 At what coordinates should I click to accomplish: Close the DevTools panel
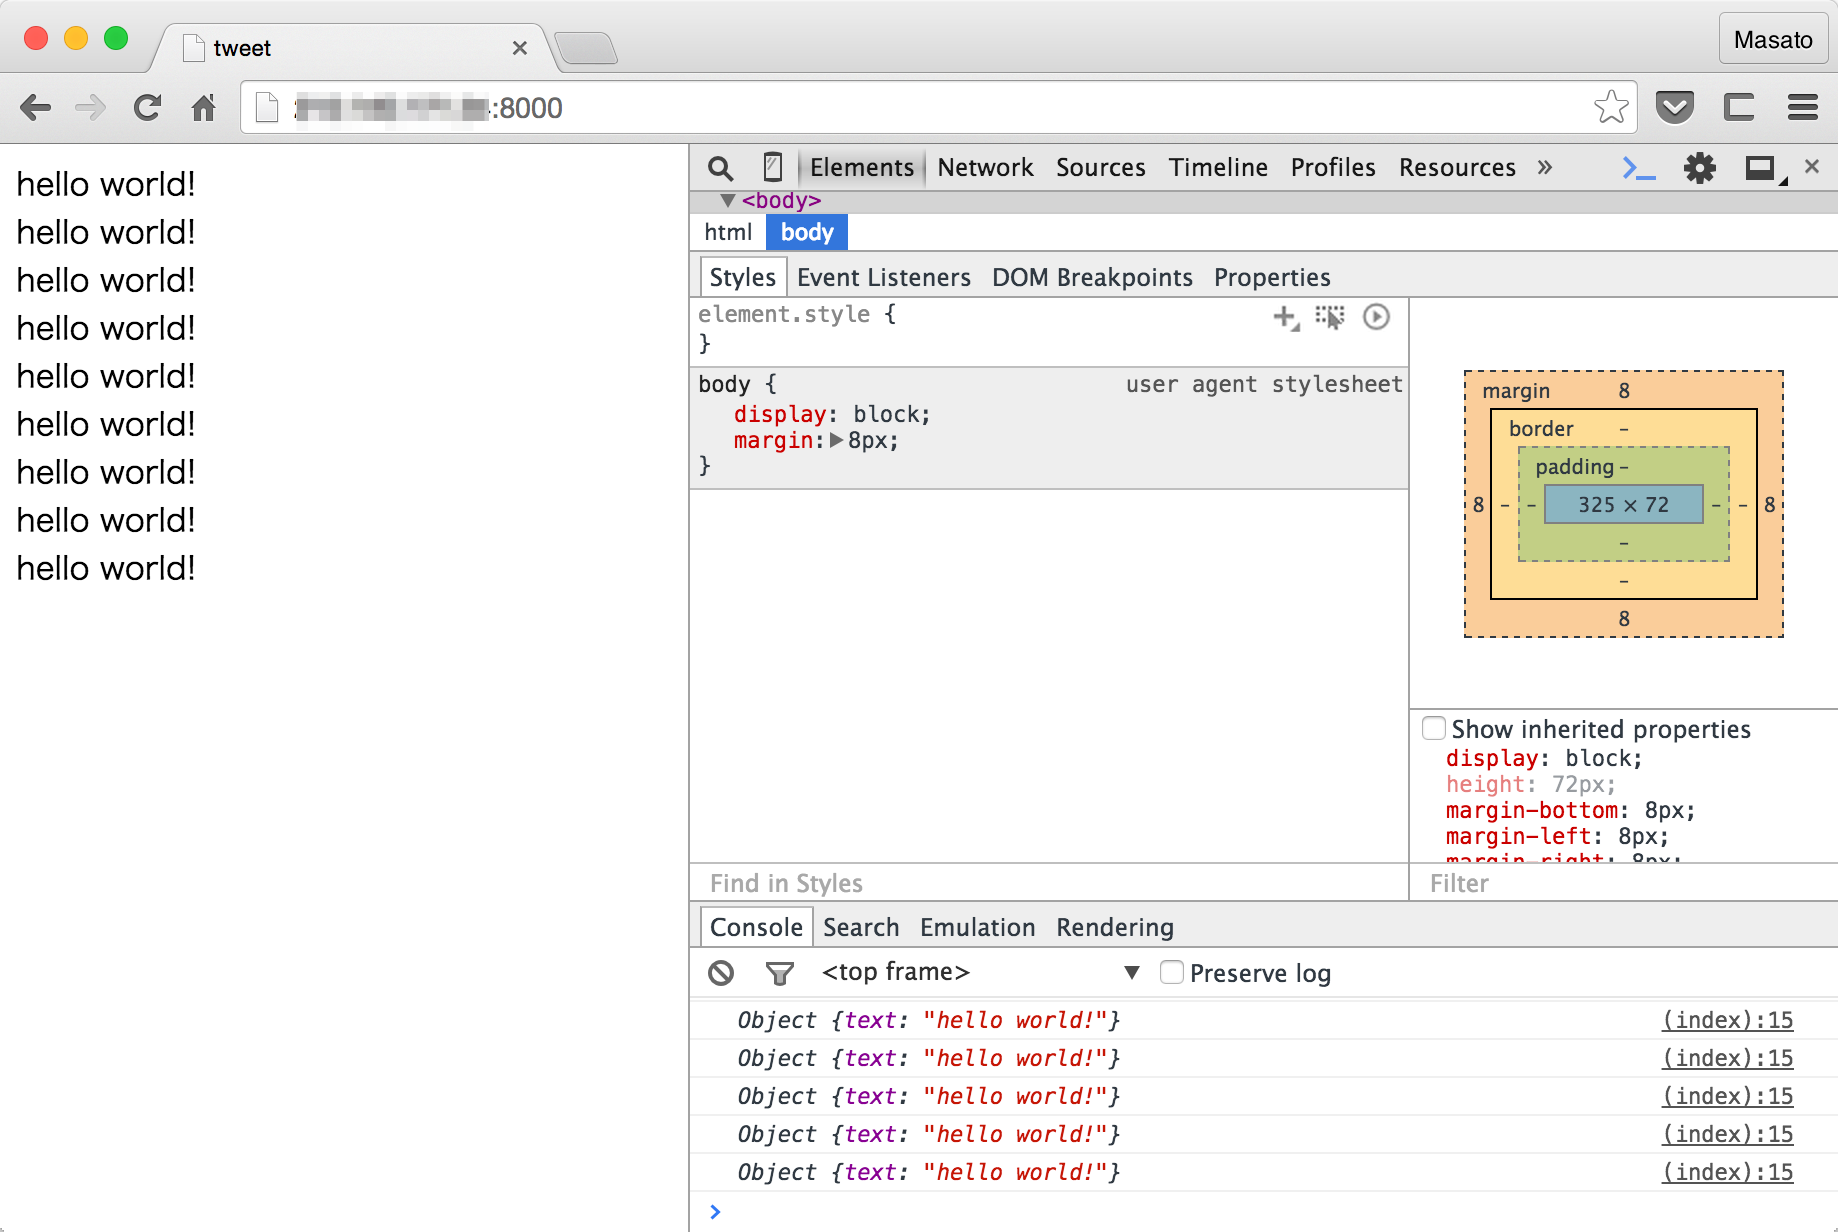click(1812, 166)
